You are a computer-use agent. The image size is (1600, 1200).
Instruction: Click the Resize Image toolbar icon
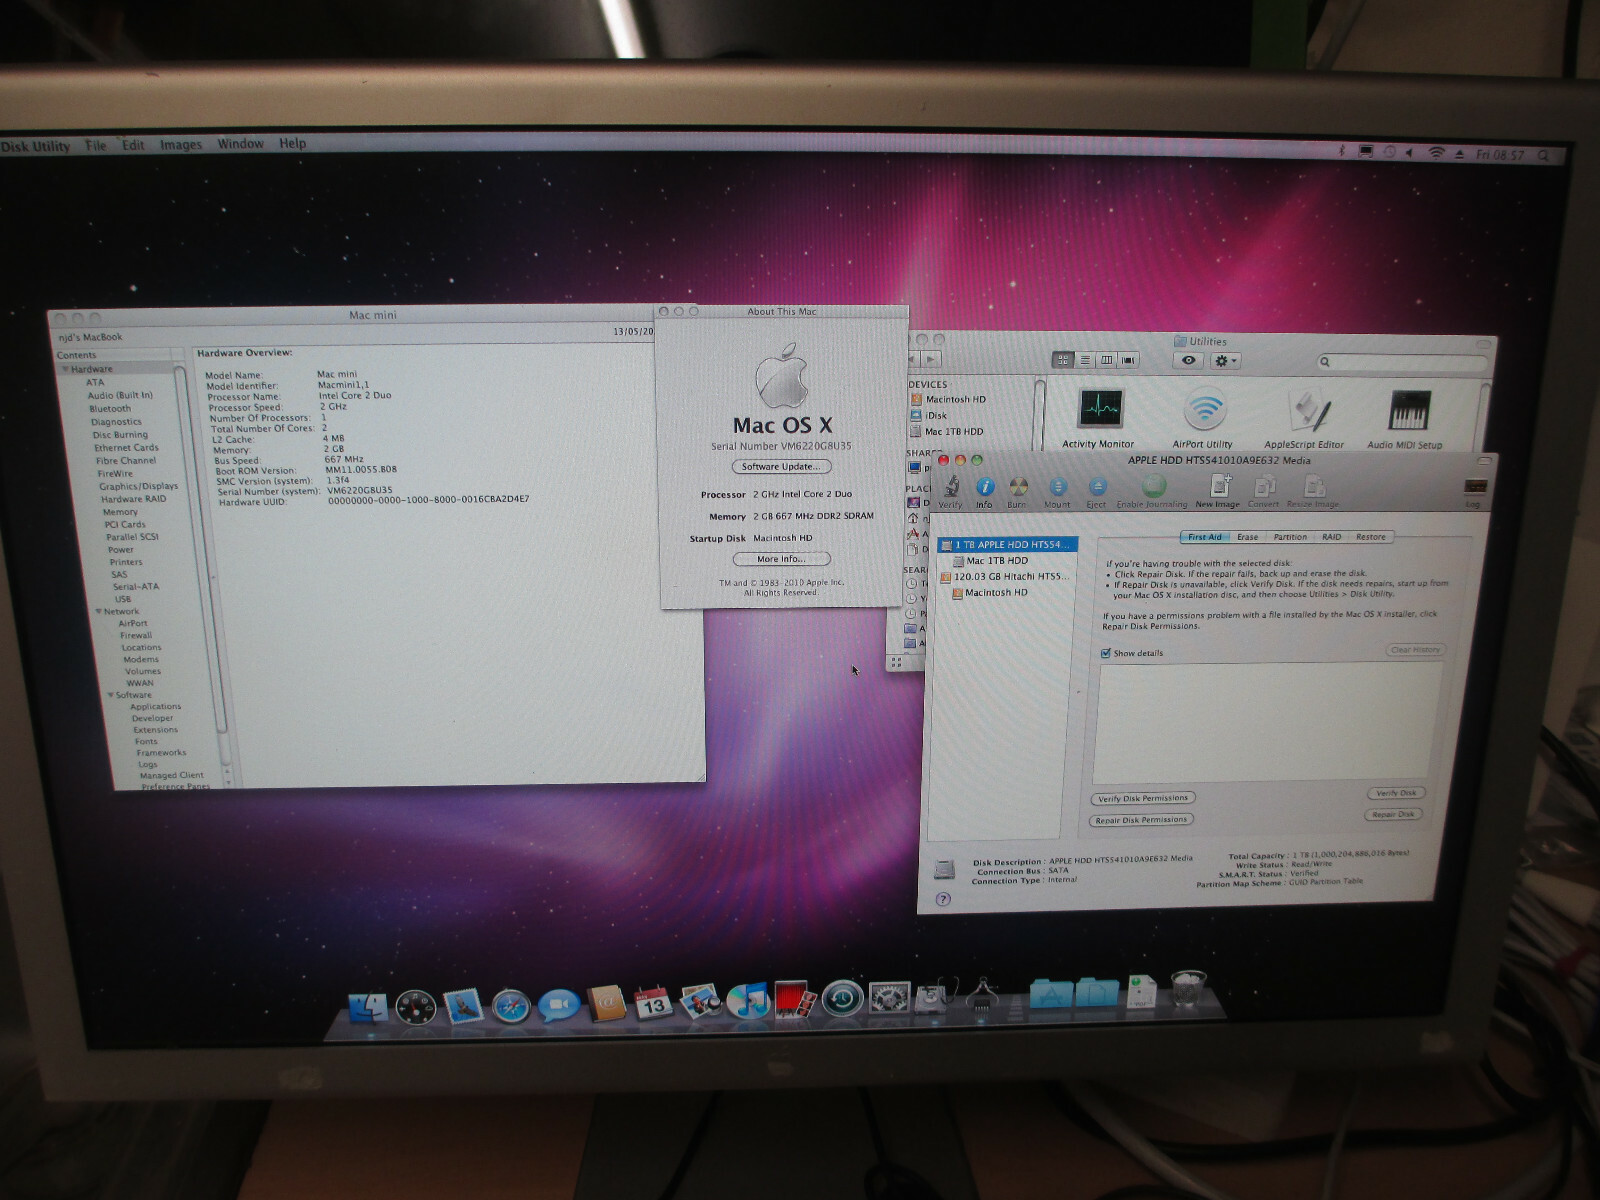(1314, 486)
